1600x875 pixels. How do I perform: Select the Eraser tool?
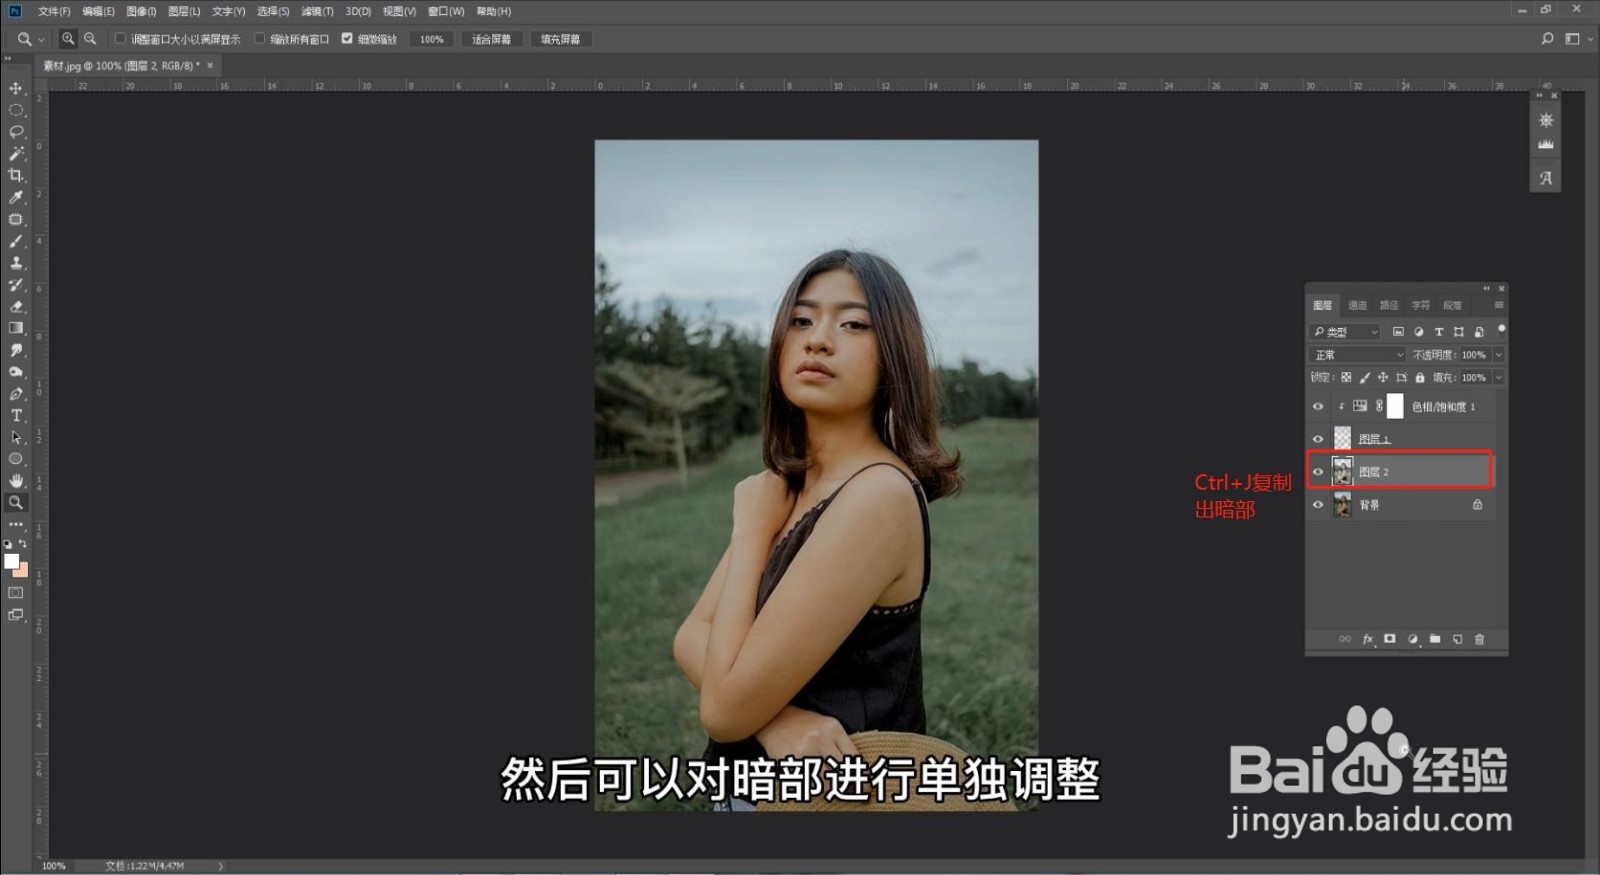tap(16, 307)
